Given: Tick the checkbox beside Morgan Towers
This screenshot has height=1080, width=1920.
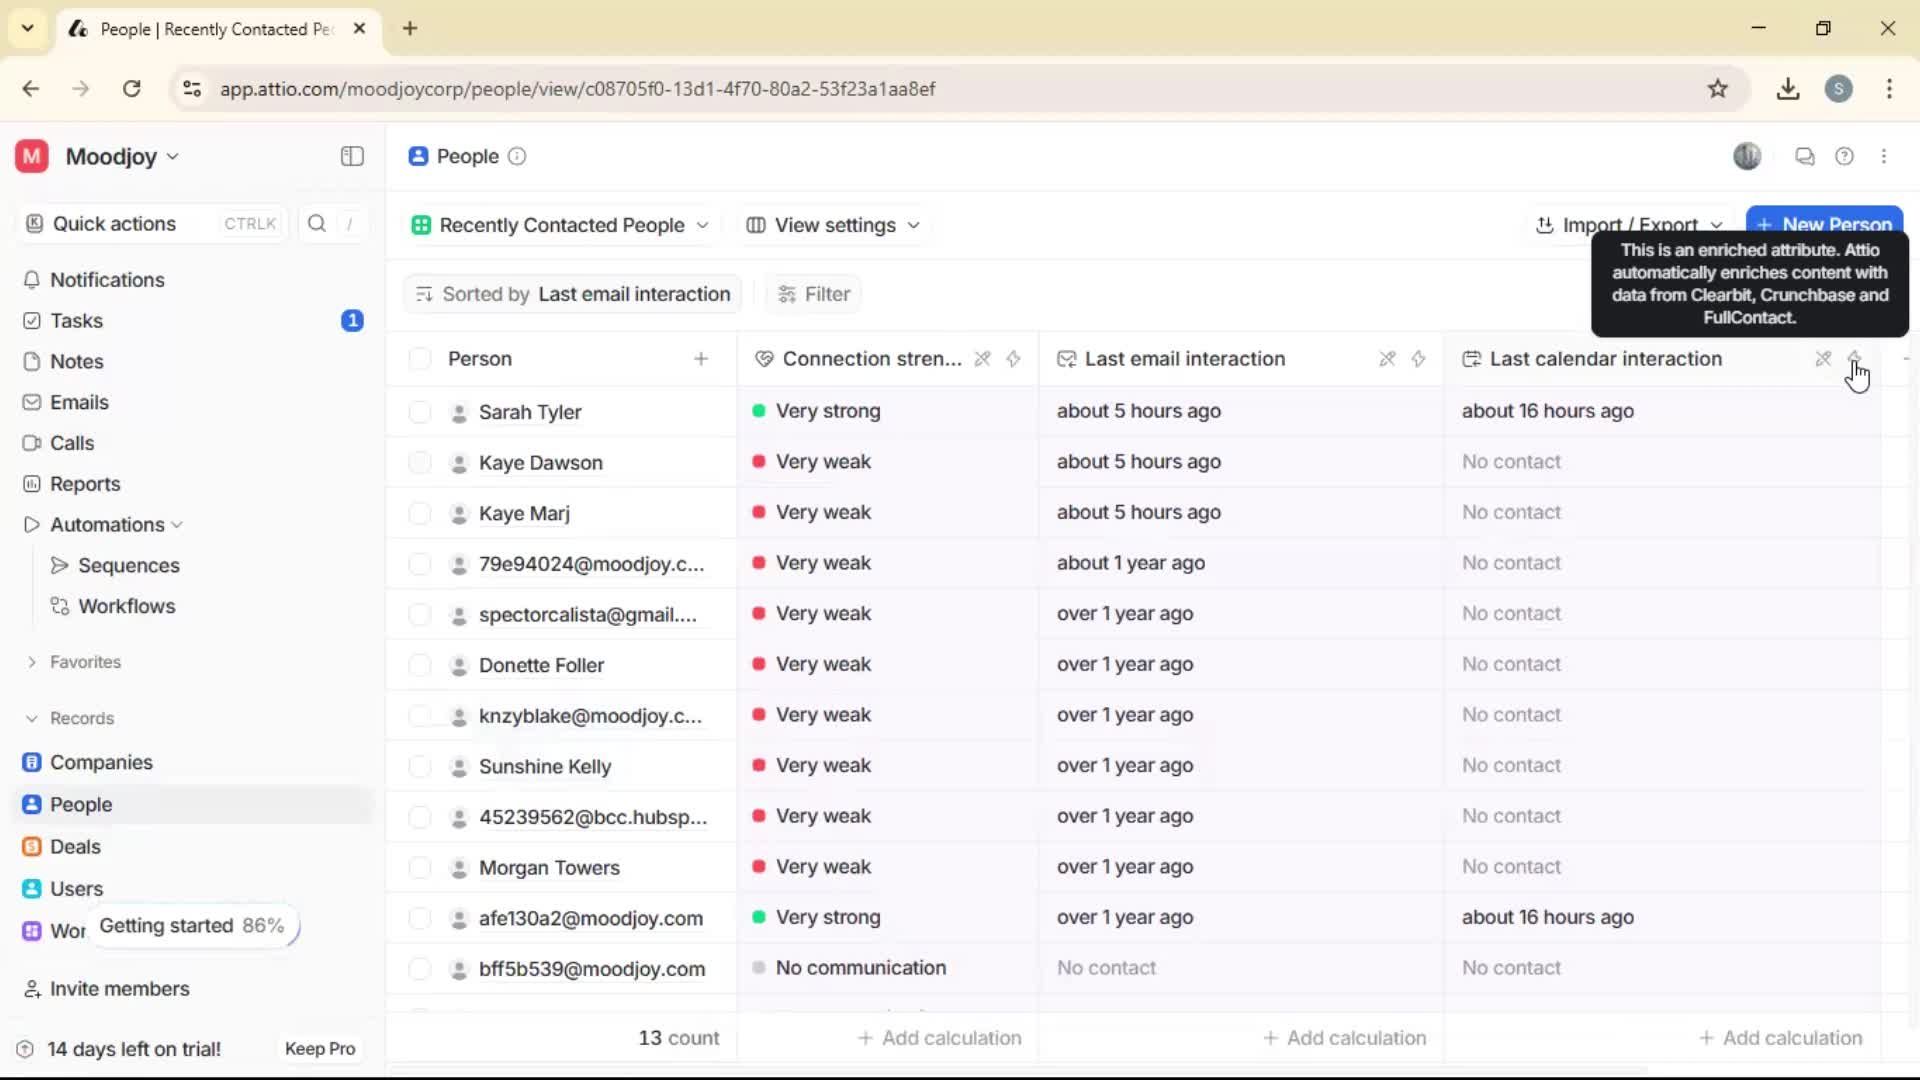Looking at the screenshot, I should pyautogui.click(x=420, y=867).
